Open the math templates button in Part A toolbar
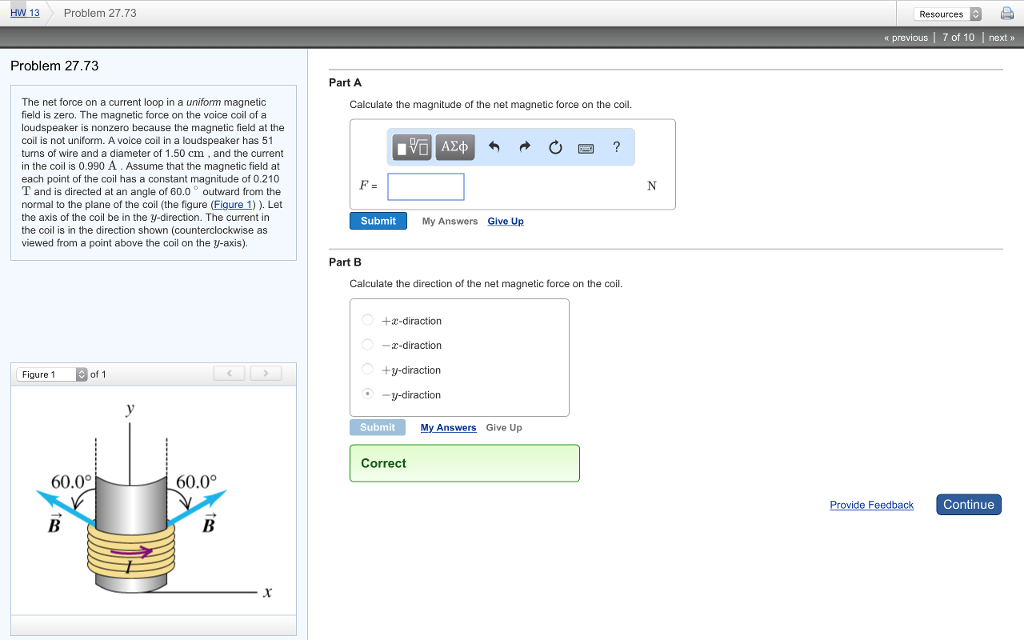 (x=412, y=147)
